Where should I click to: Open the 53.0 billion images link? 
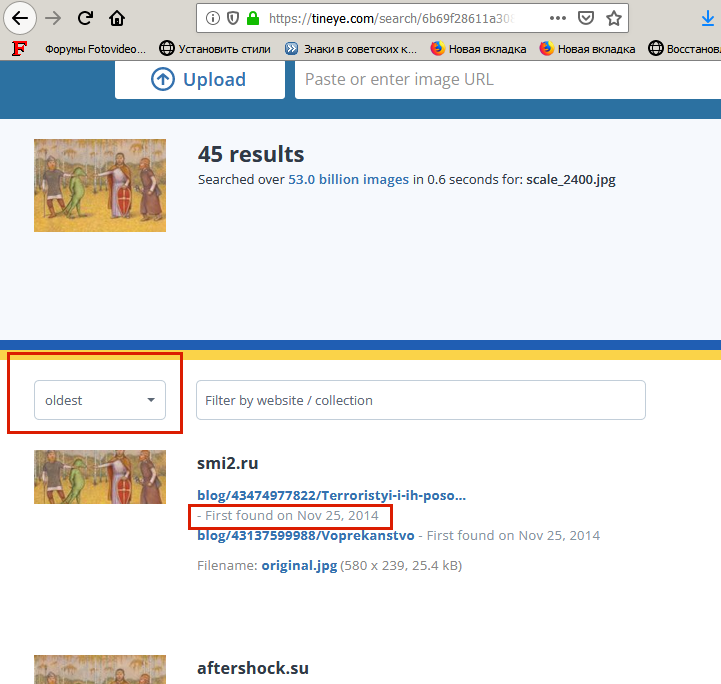coord(348,179)
